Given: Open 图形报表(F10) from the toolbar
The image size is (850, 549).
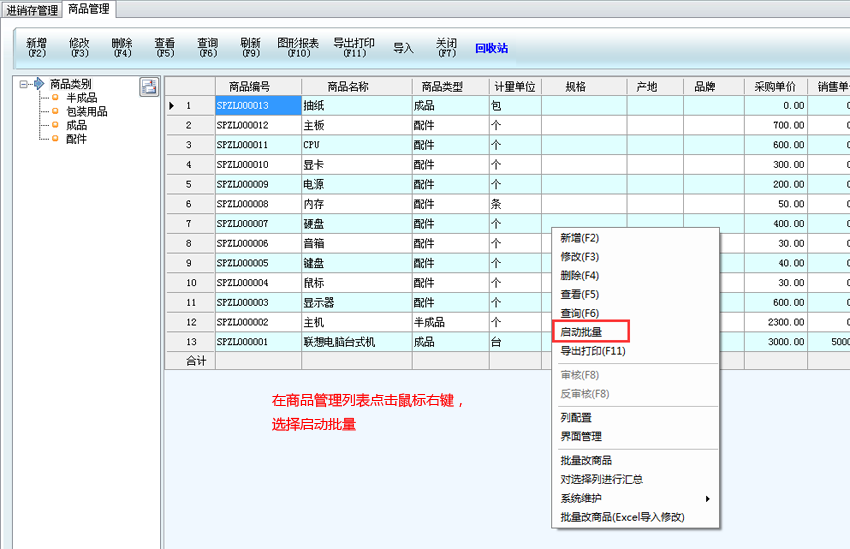Looking at the screenshot, I should click(x=298, y=47).
